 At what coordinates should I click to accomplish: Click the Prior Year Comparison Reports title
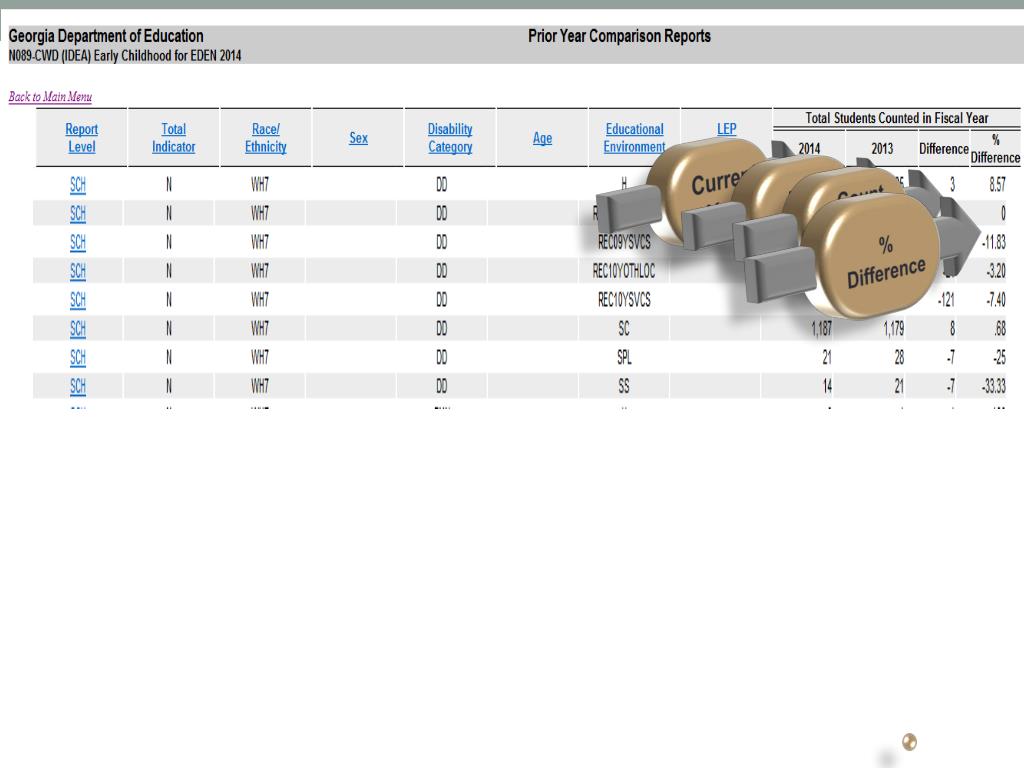point(619,36)
